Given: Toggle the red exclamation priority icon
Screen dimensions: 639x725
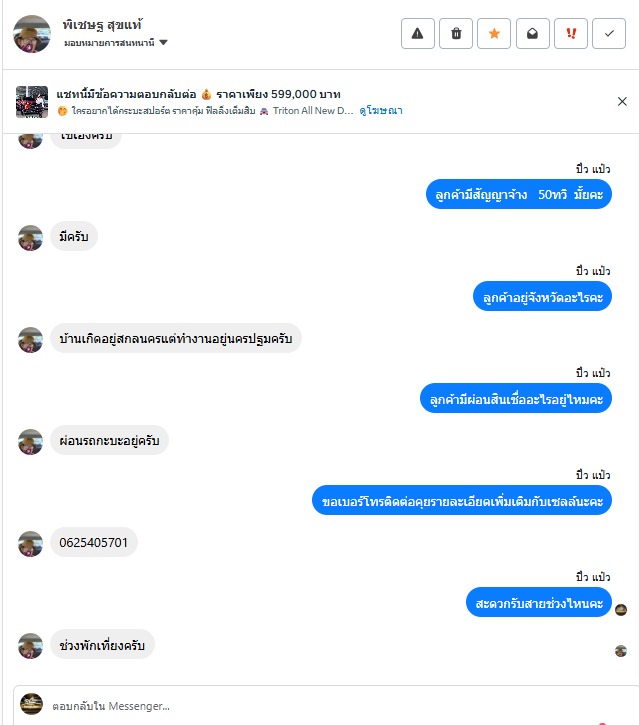Looking at the screenshot, I should click(x=571, y=33).
